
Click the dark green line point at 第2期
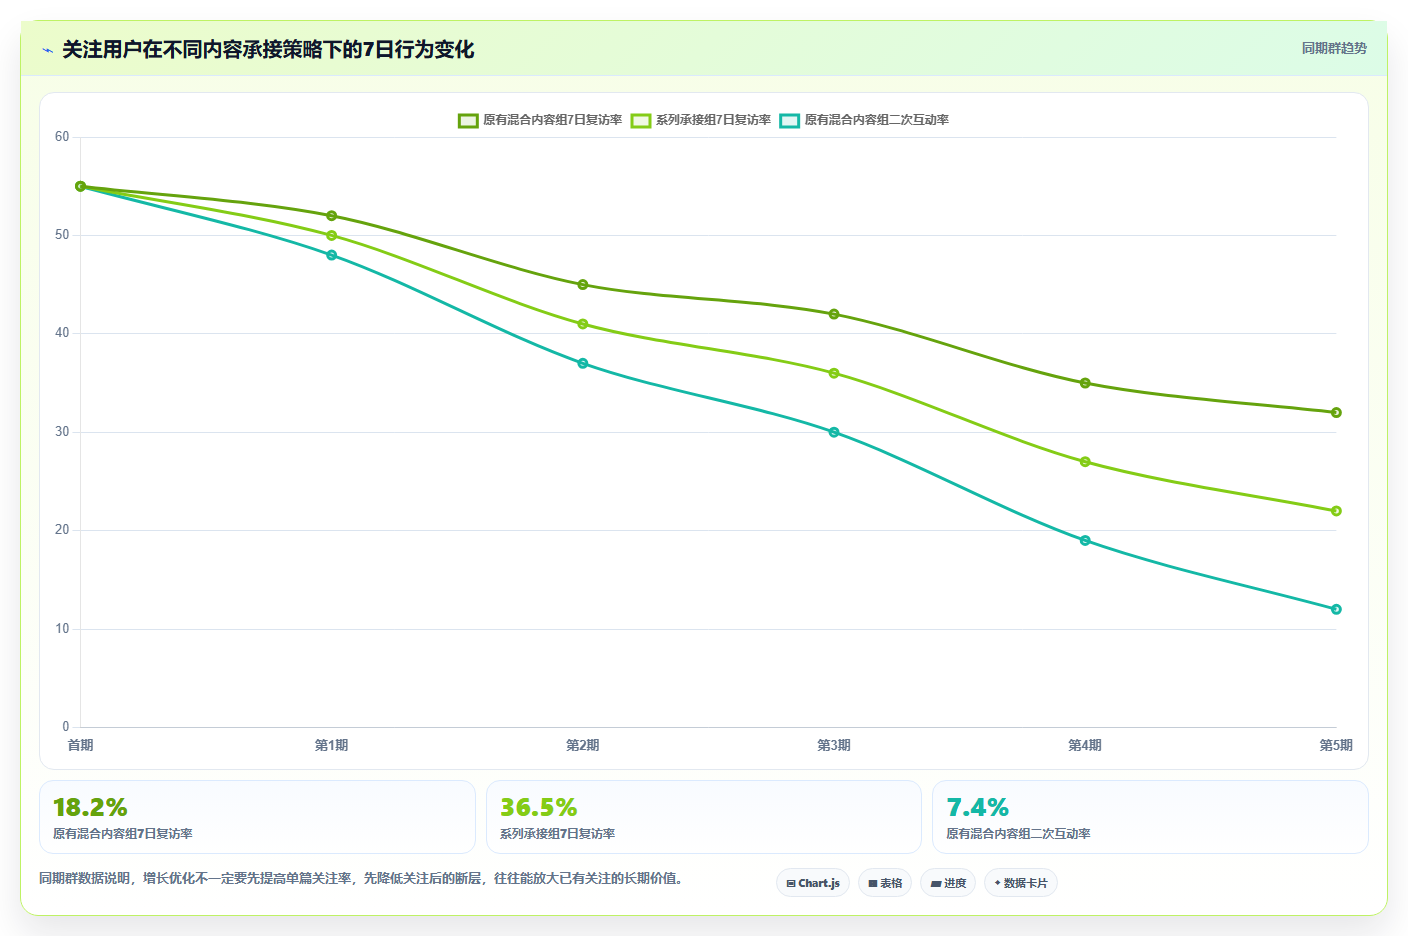(583, 285)
